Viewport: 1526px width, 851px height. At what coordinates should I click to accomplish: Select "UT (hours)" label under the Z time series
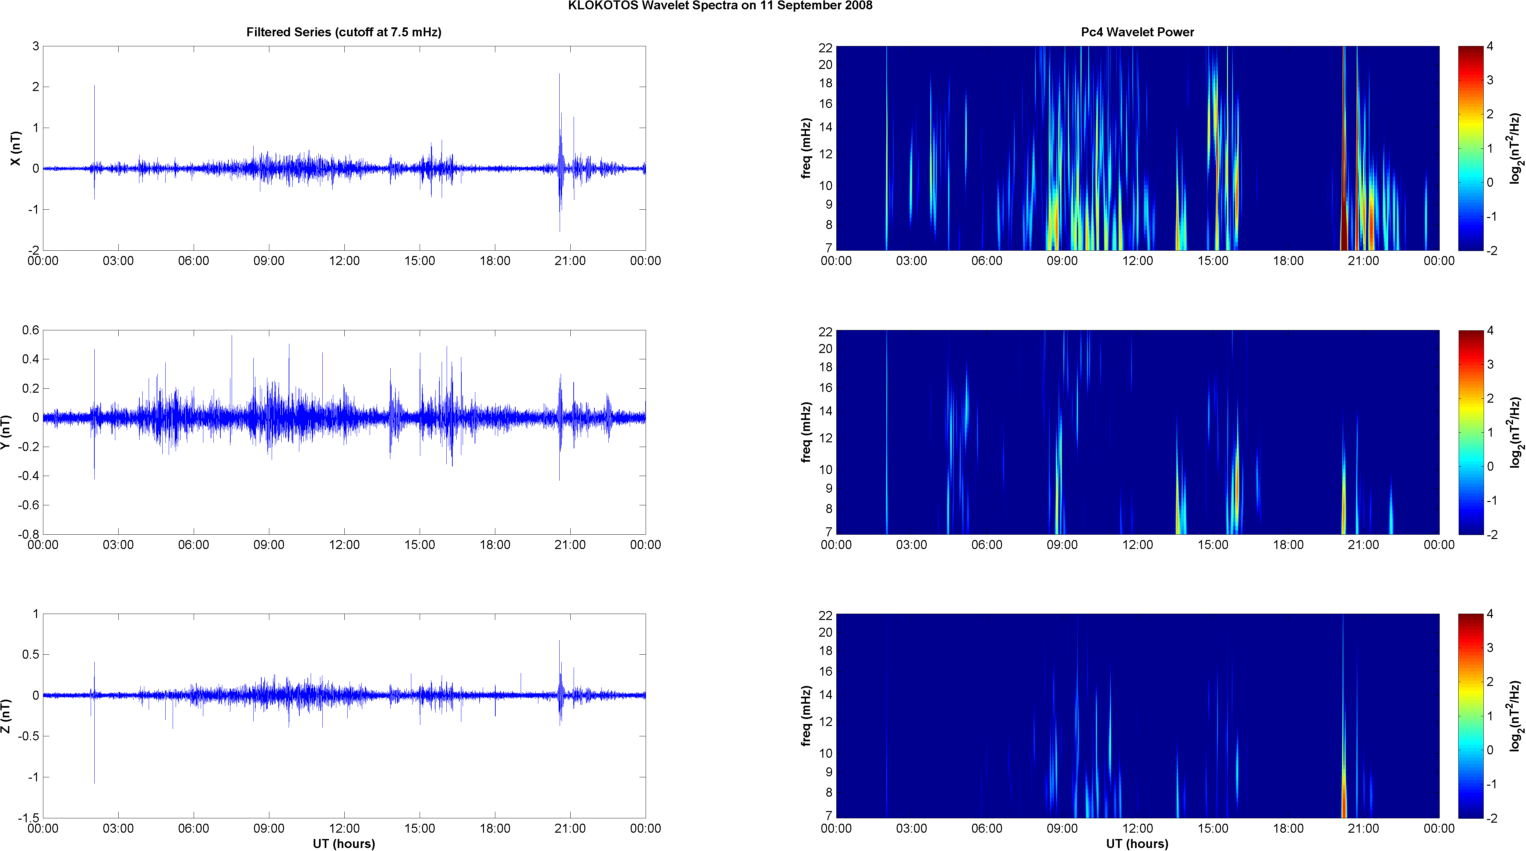344,843
